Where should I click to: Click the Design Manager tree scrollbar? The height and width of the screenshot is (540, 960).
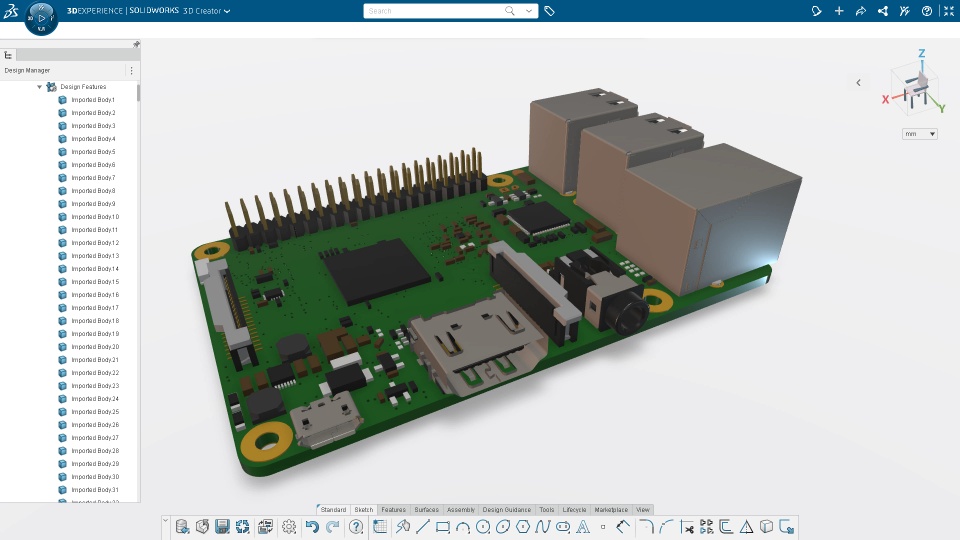(138, 93)
